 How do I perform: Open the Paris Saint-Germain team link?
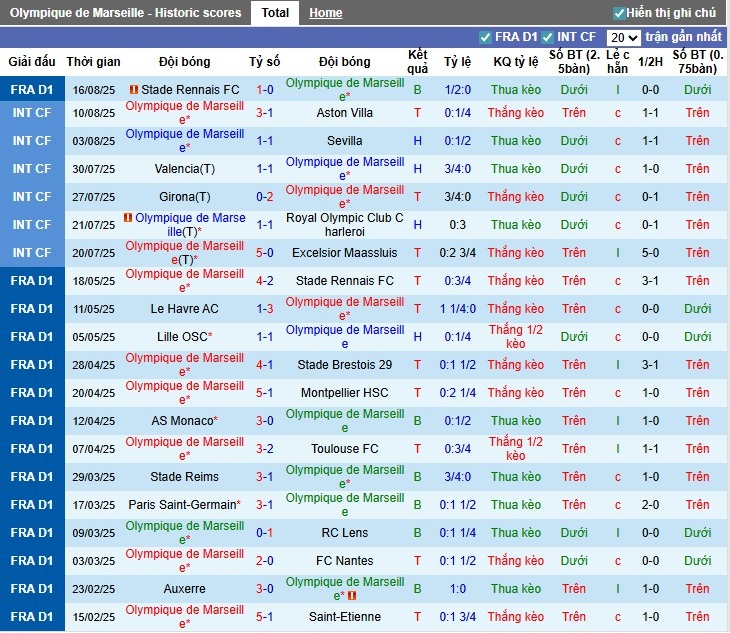click(x=183, y=505)
